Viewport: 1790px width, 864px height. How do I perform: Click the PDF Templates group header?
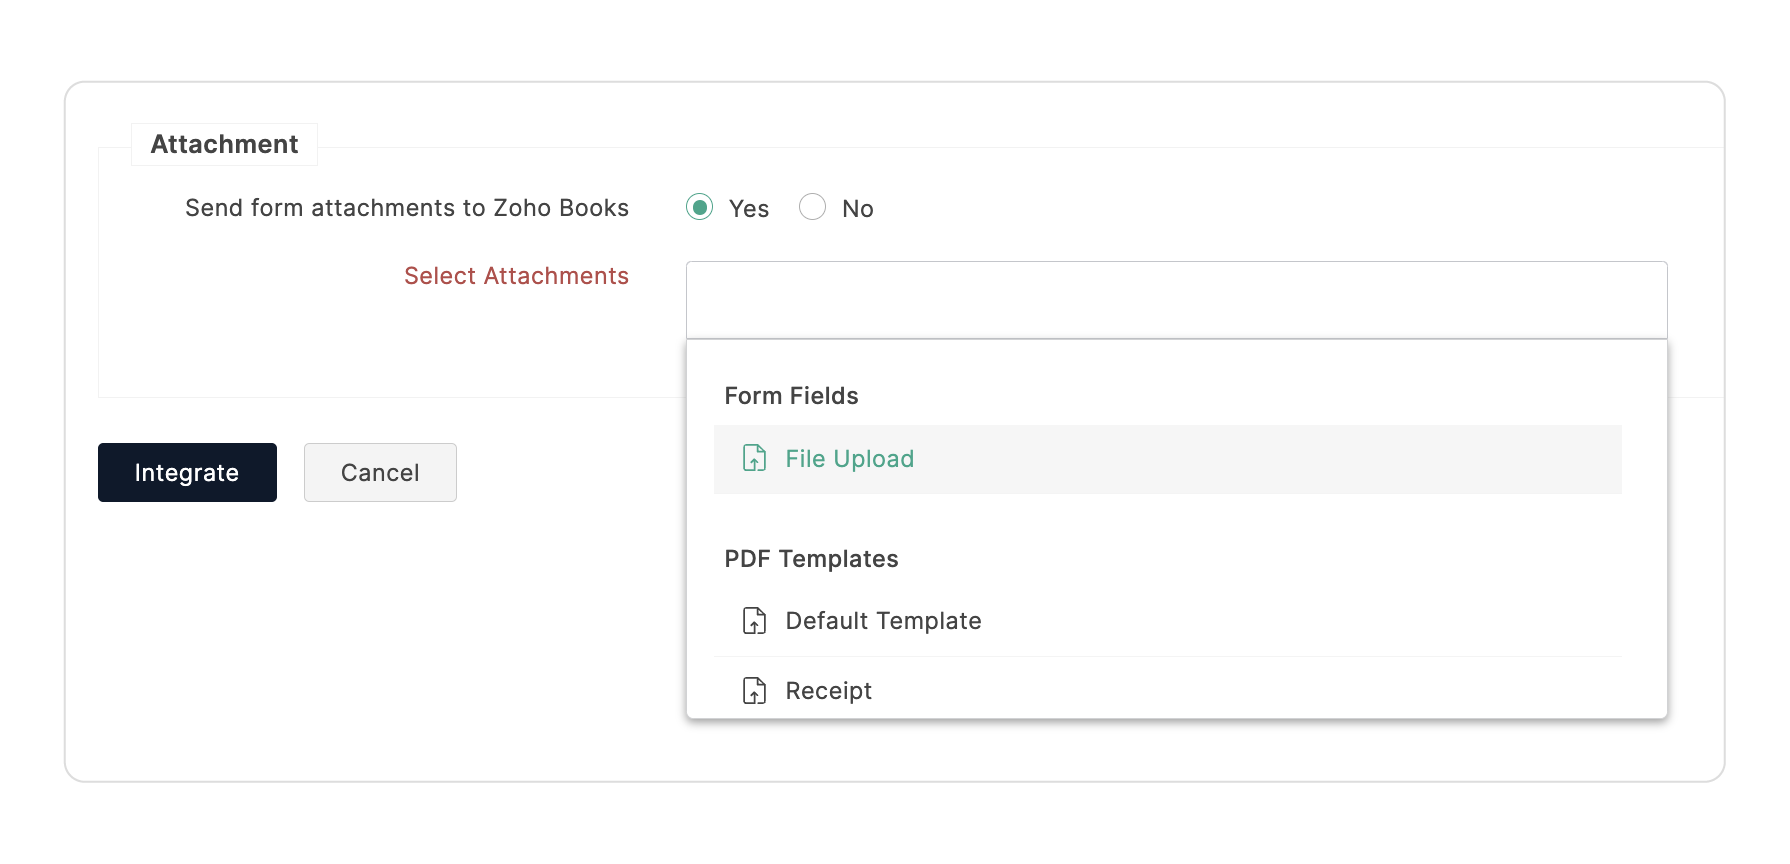(x=811, y=559)
